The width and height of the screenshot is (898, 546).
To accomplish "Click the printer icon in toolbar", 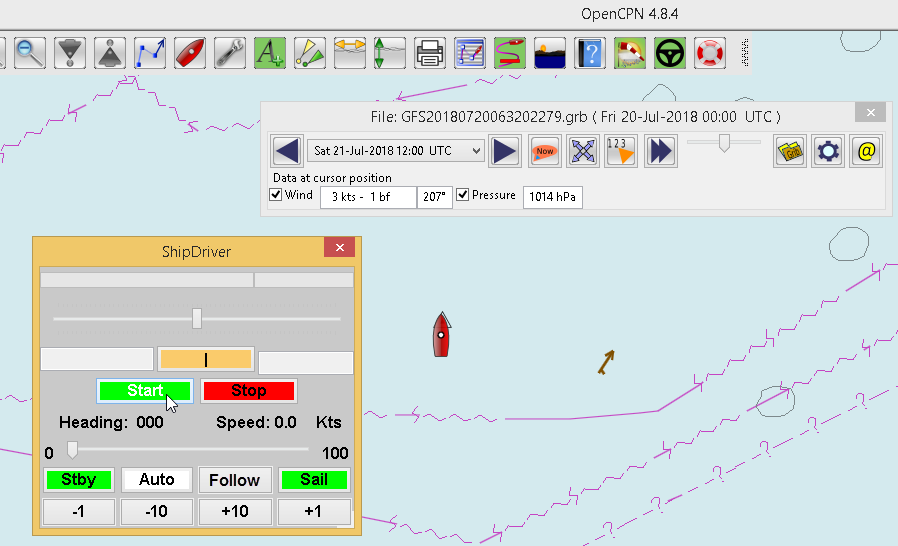I will point(430,52).
